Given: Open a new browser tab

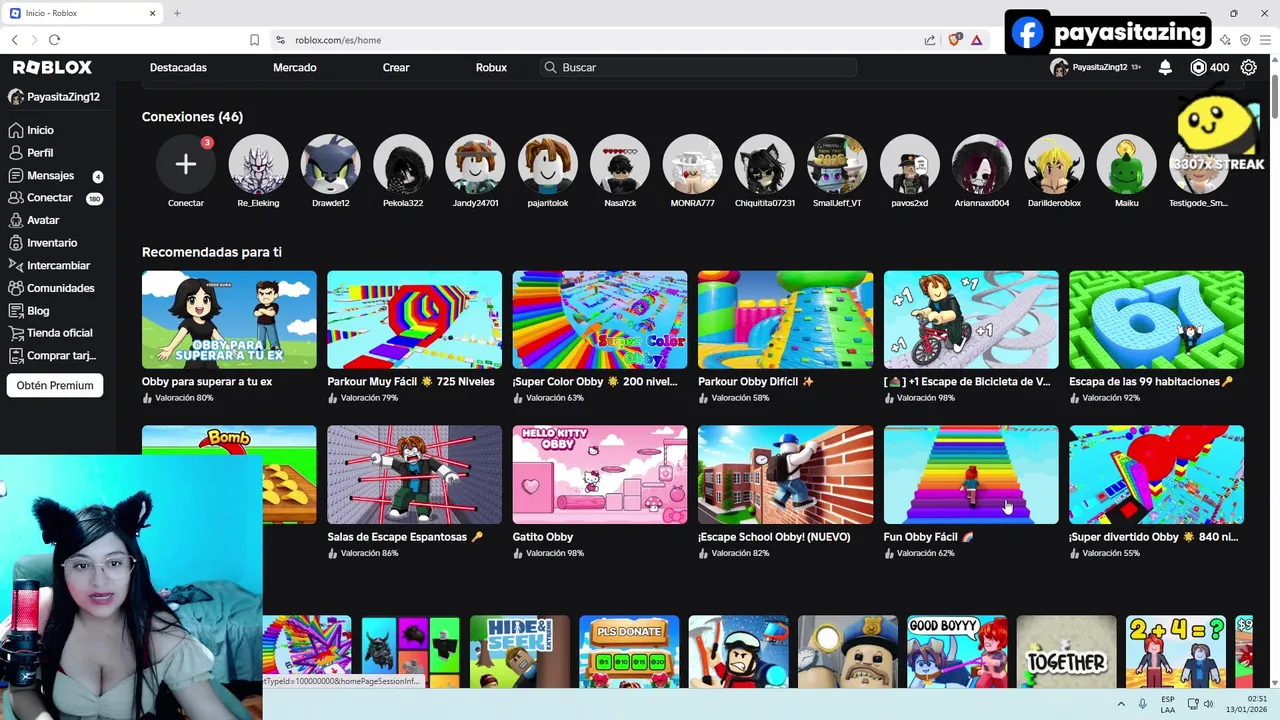Looking at the screenshot, I should pos(177,13).
